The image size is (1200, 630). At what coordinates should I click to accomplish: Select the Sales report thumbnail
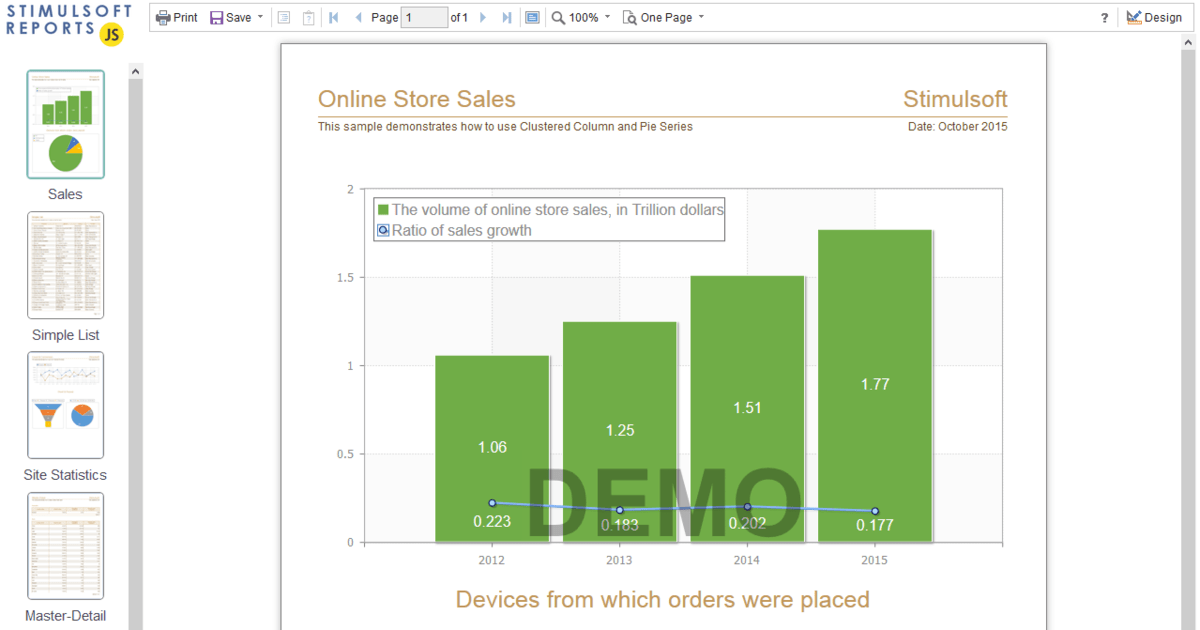[x=65, y=124]
